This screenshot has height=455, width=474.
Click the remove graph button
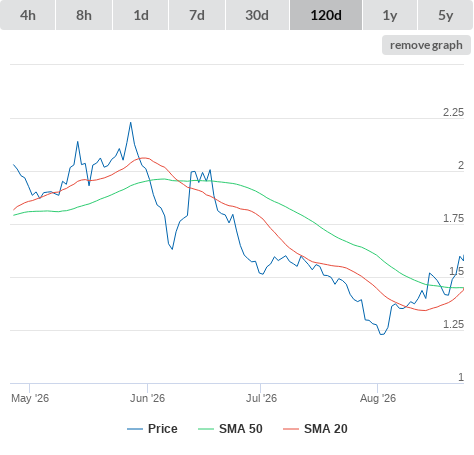pos(426,45)
